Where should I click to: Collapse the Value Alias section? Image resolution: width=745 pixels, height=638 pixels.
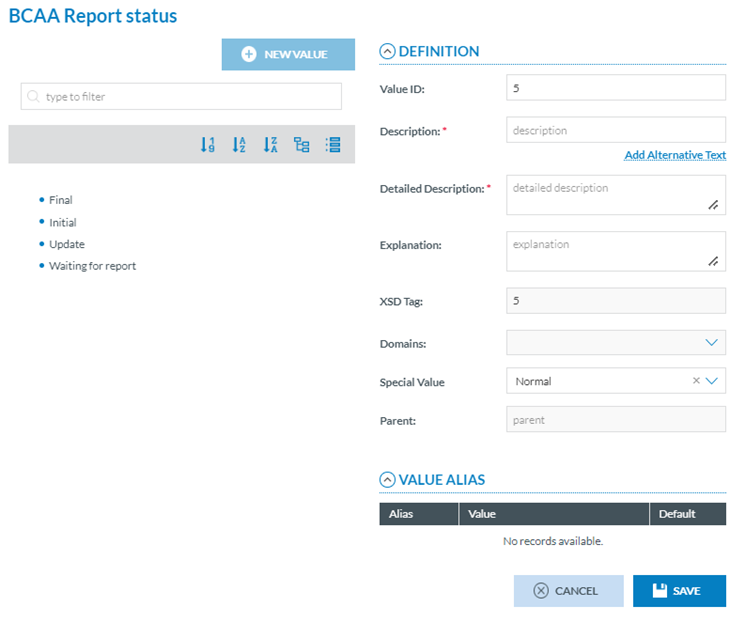(x=387, y=480)
